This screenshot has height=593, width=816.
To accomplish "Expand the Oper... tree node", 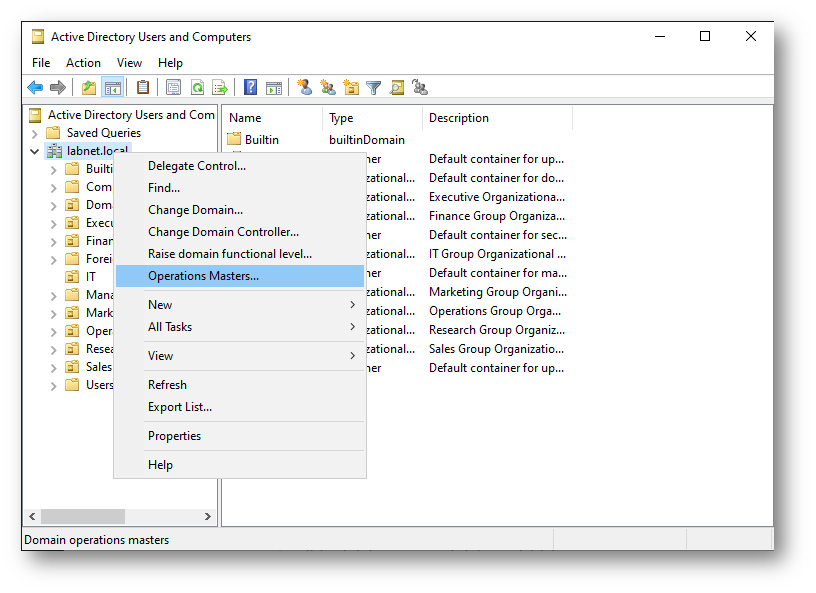I will tap(54, 332).
